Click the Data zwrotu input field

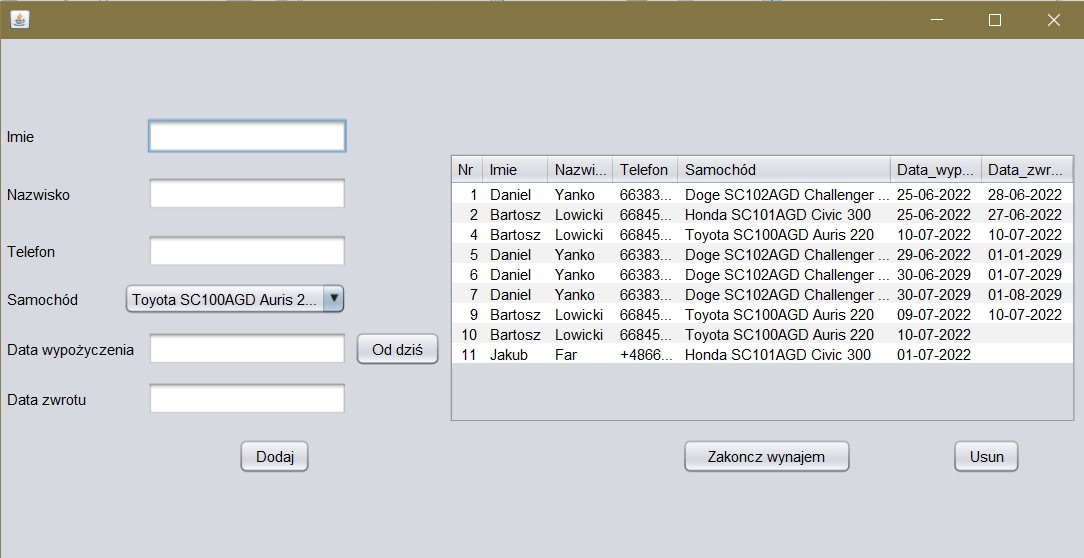pyautogui.click(x=247, y=399)
